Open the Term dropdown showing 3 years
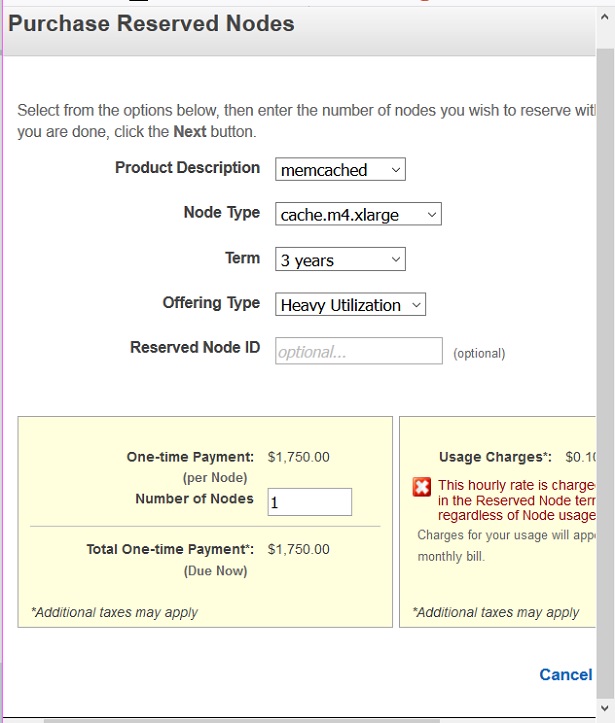615x723 pixels. [340, 260]
